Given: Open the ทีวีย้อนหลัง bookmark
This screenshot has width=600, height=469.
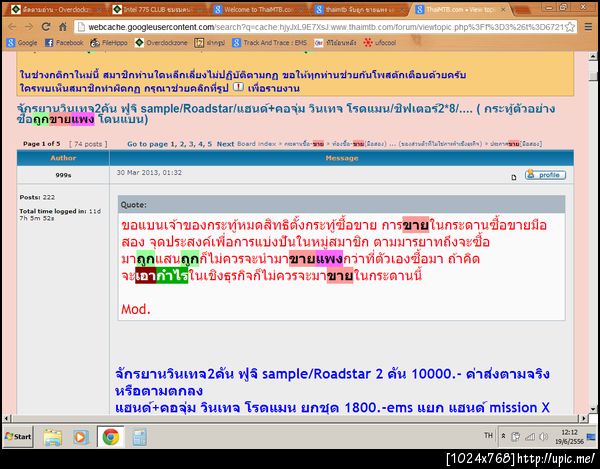Looking at the screenshot, I should tap(335, 43).
